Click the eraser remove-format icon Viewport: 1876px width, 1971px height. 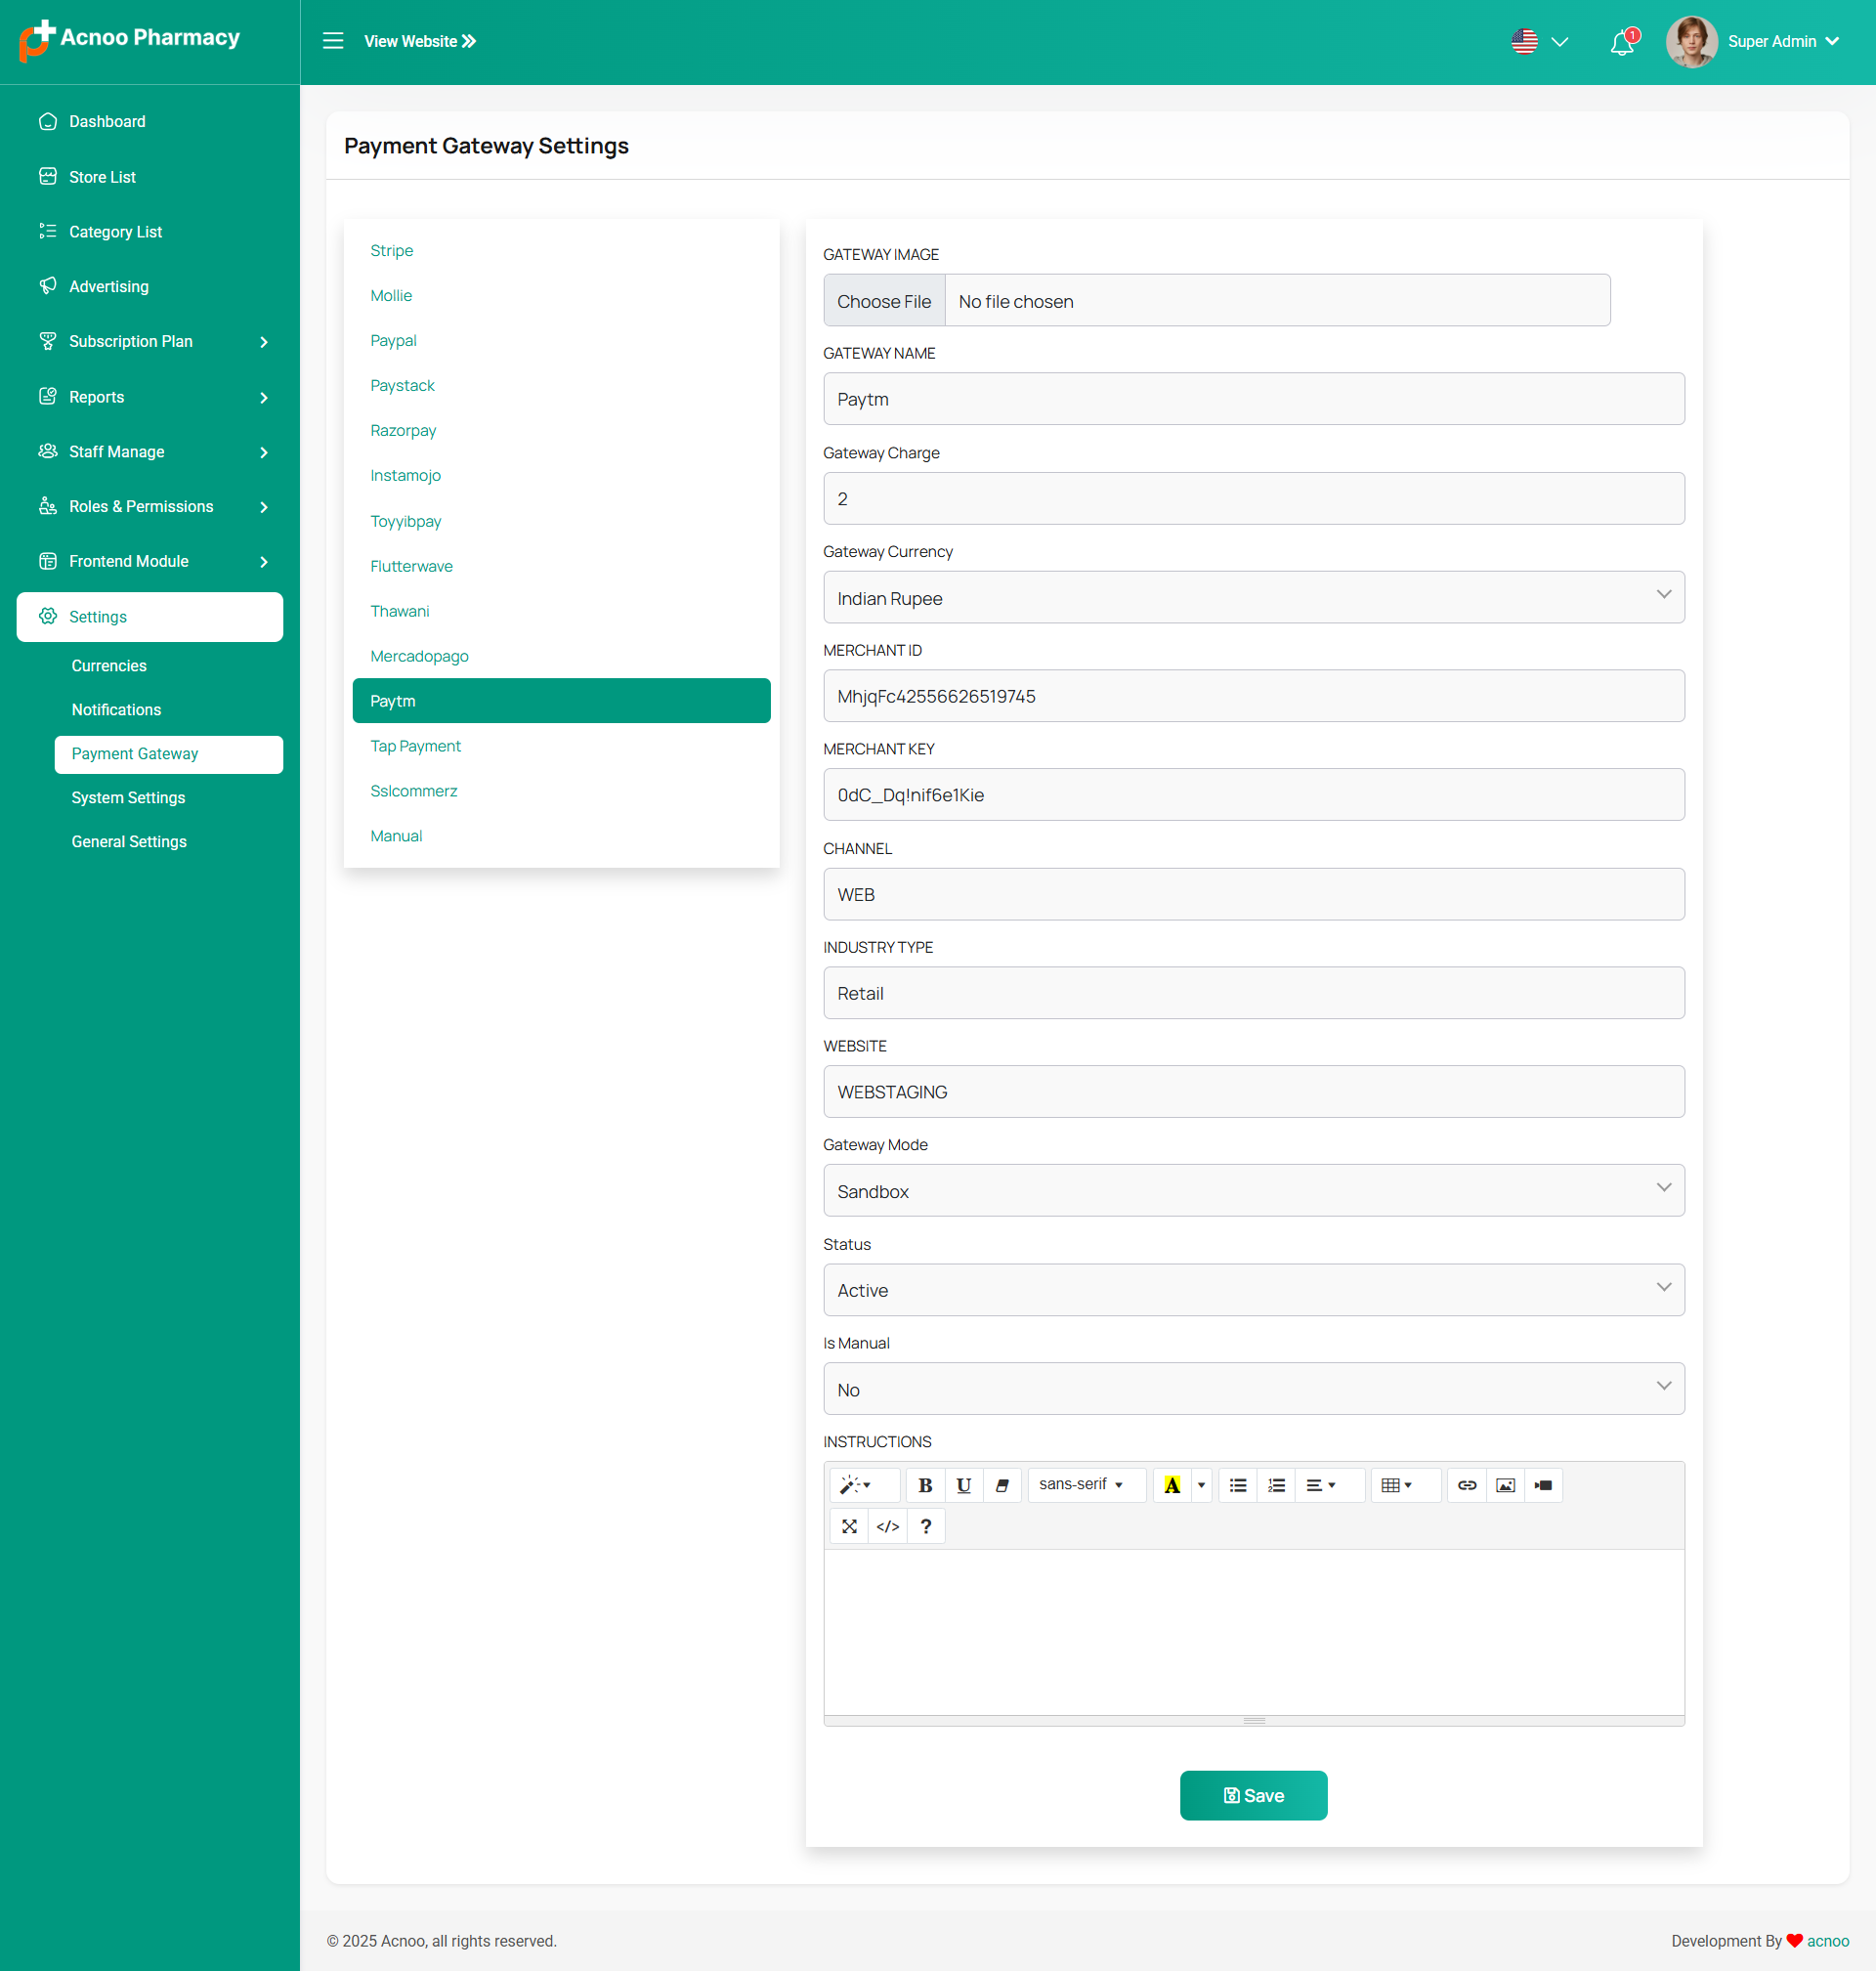click(x=1001, y=1485)
